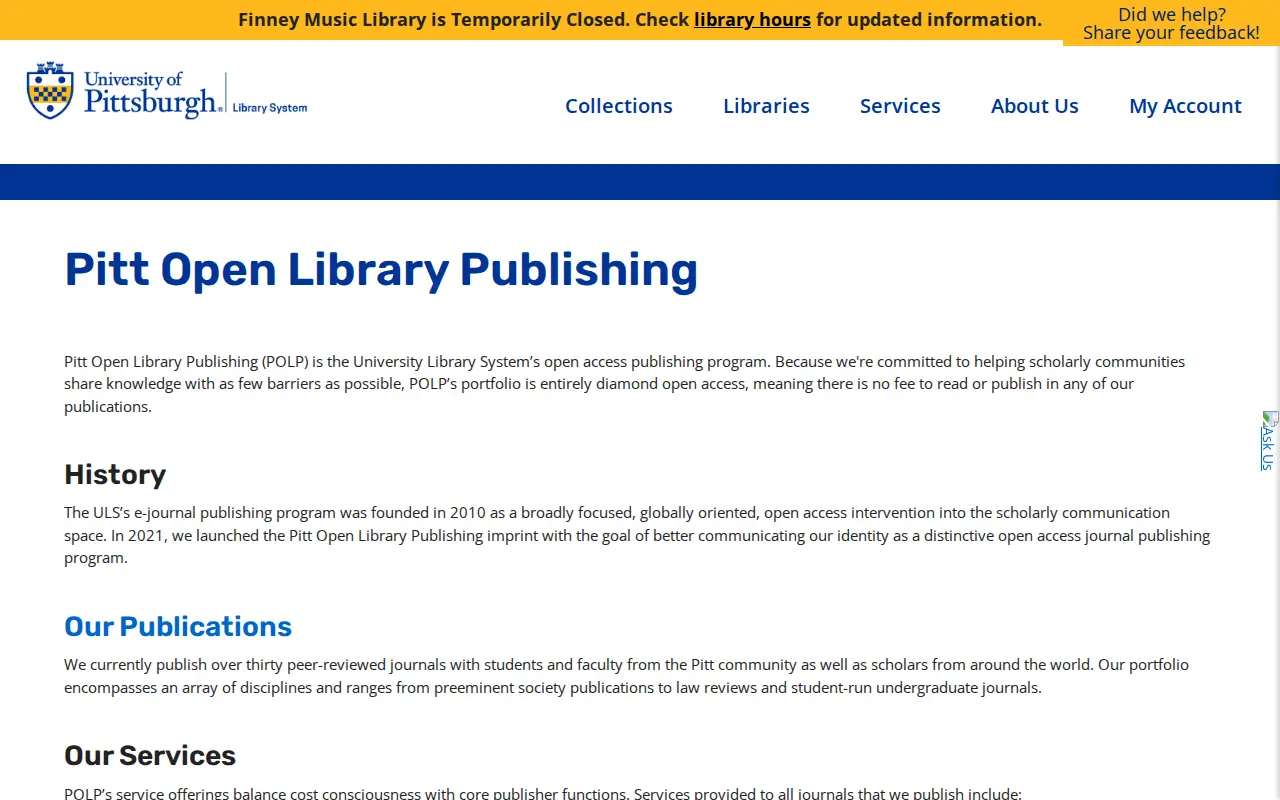The image size is (1280, 800).
Task: Open the Ask Us side tab
Action: click(x=1270, y=440)
